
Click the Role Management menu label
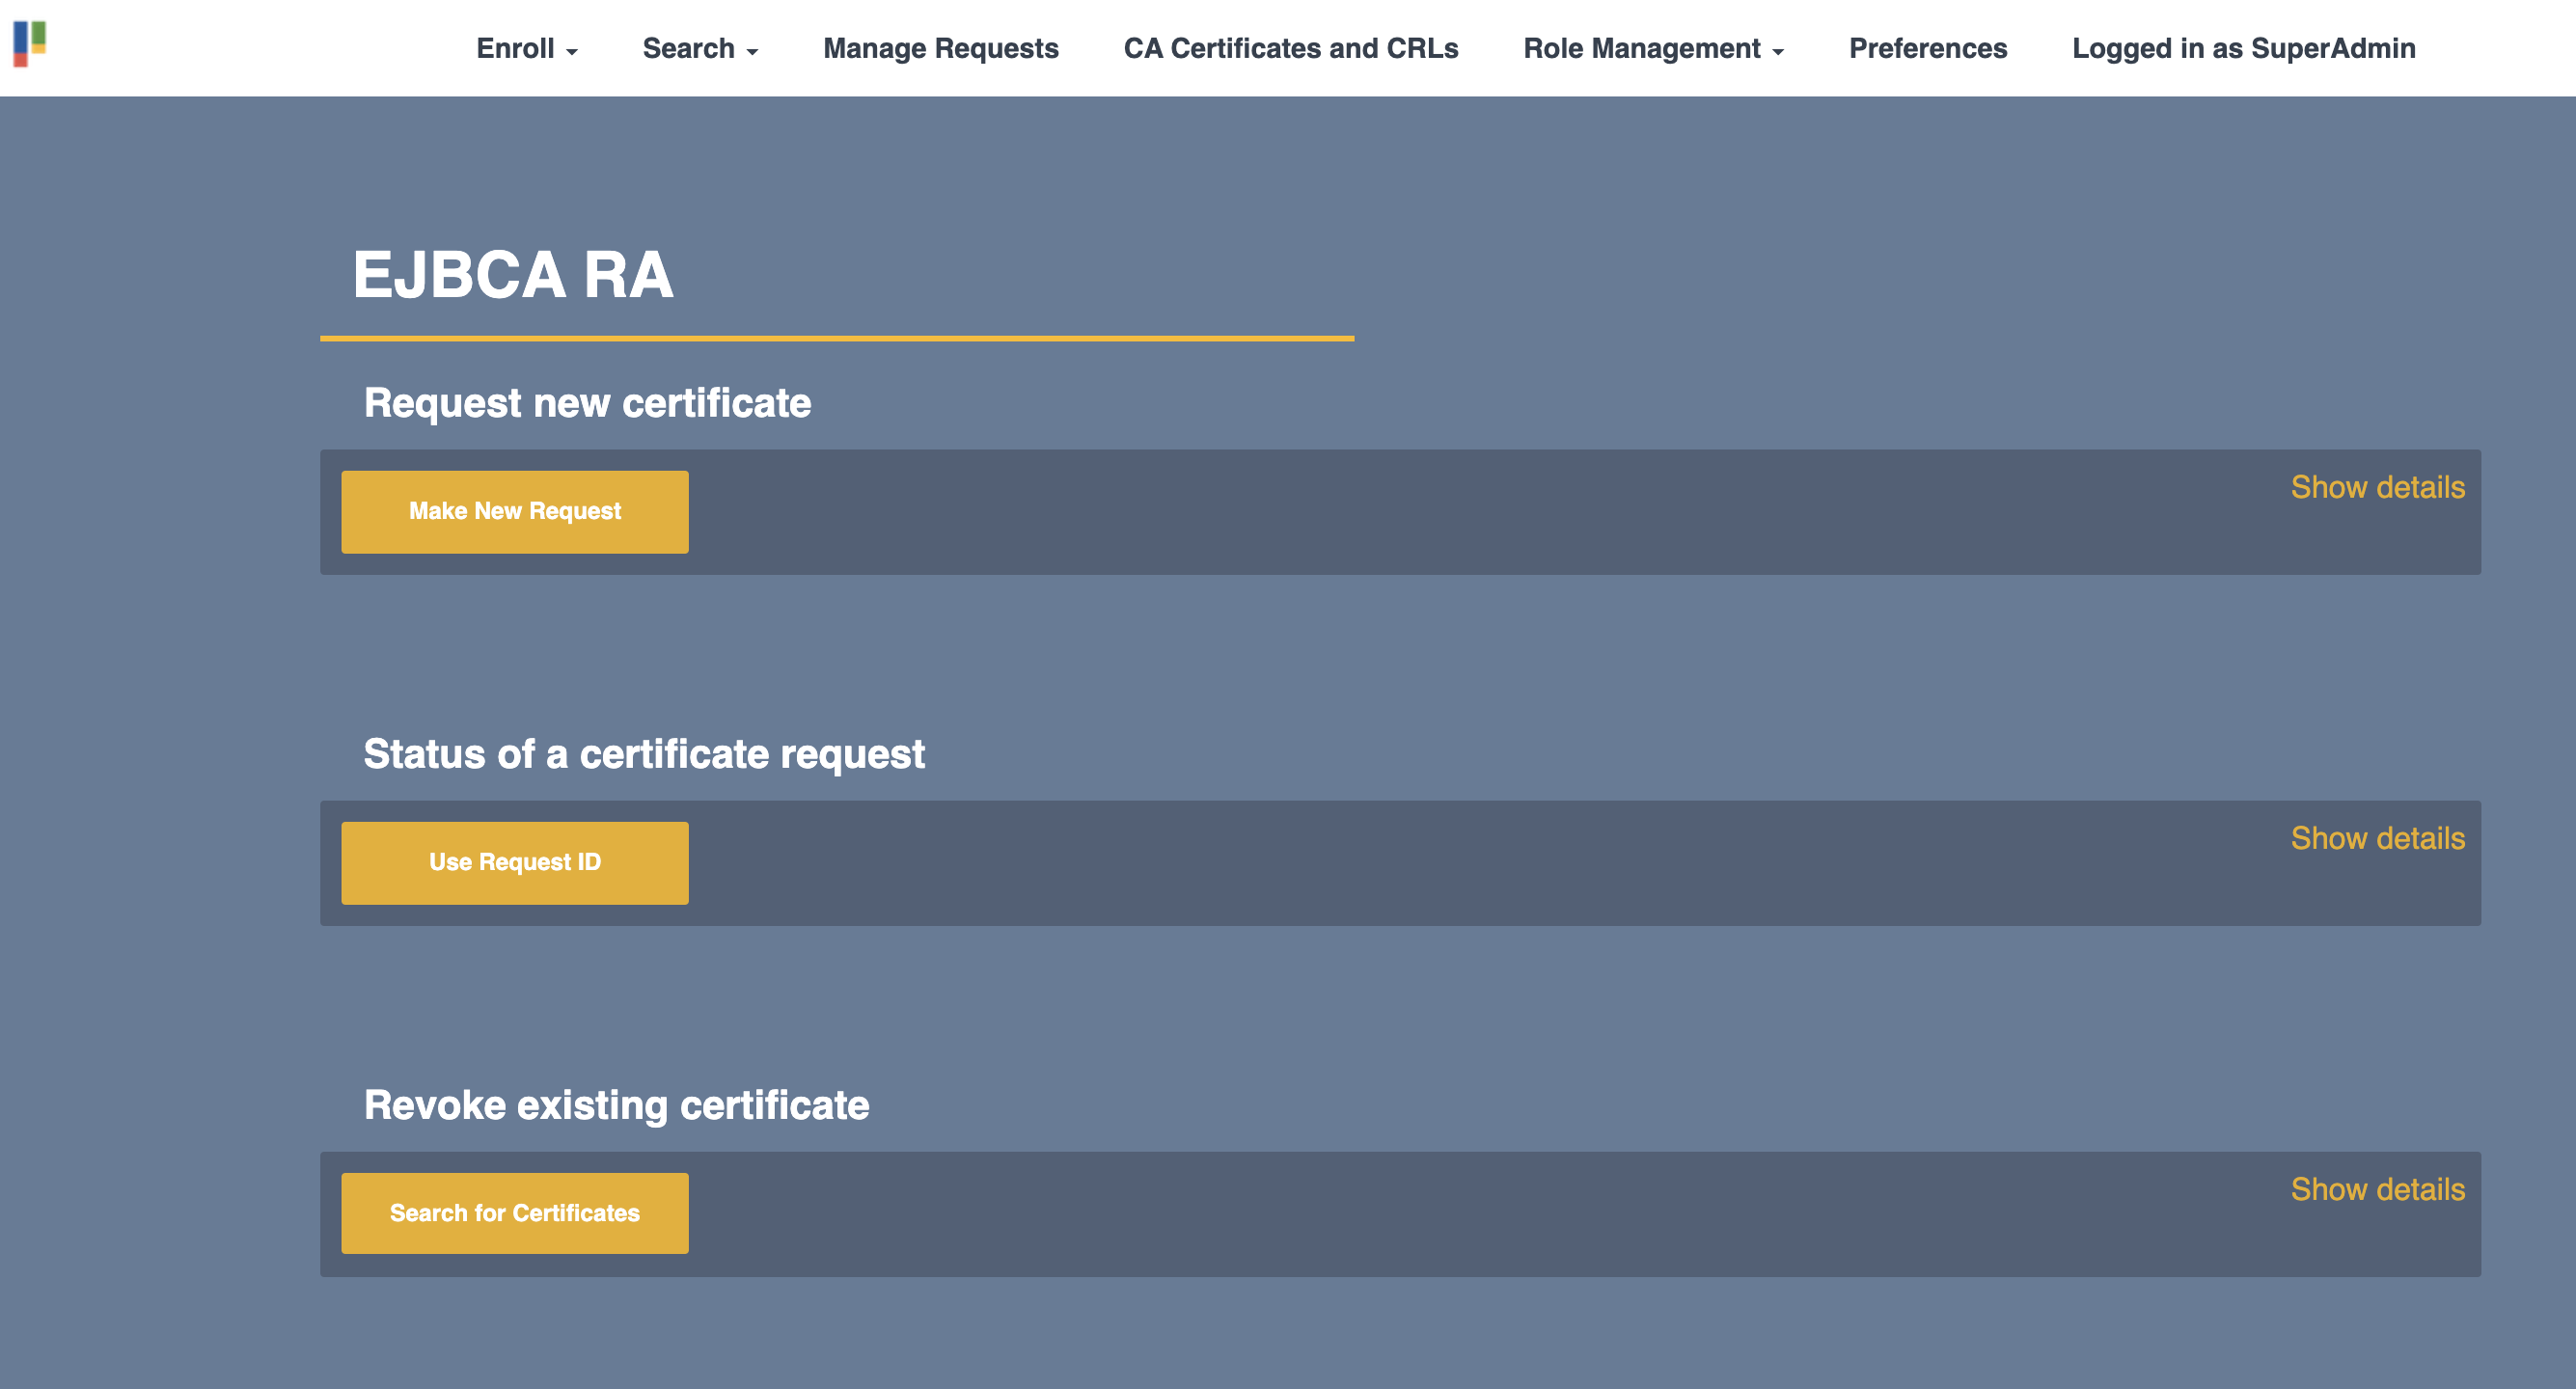pos(1641,48)
